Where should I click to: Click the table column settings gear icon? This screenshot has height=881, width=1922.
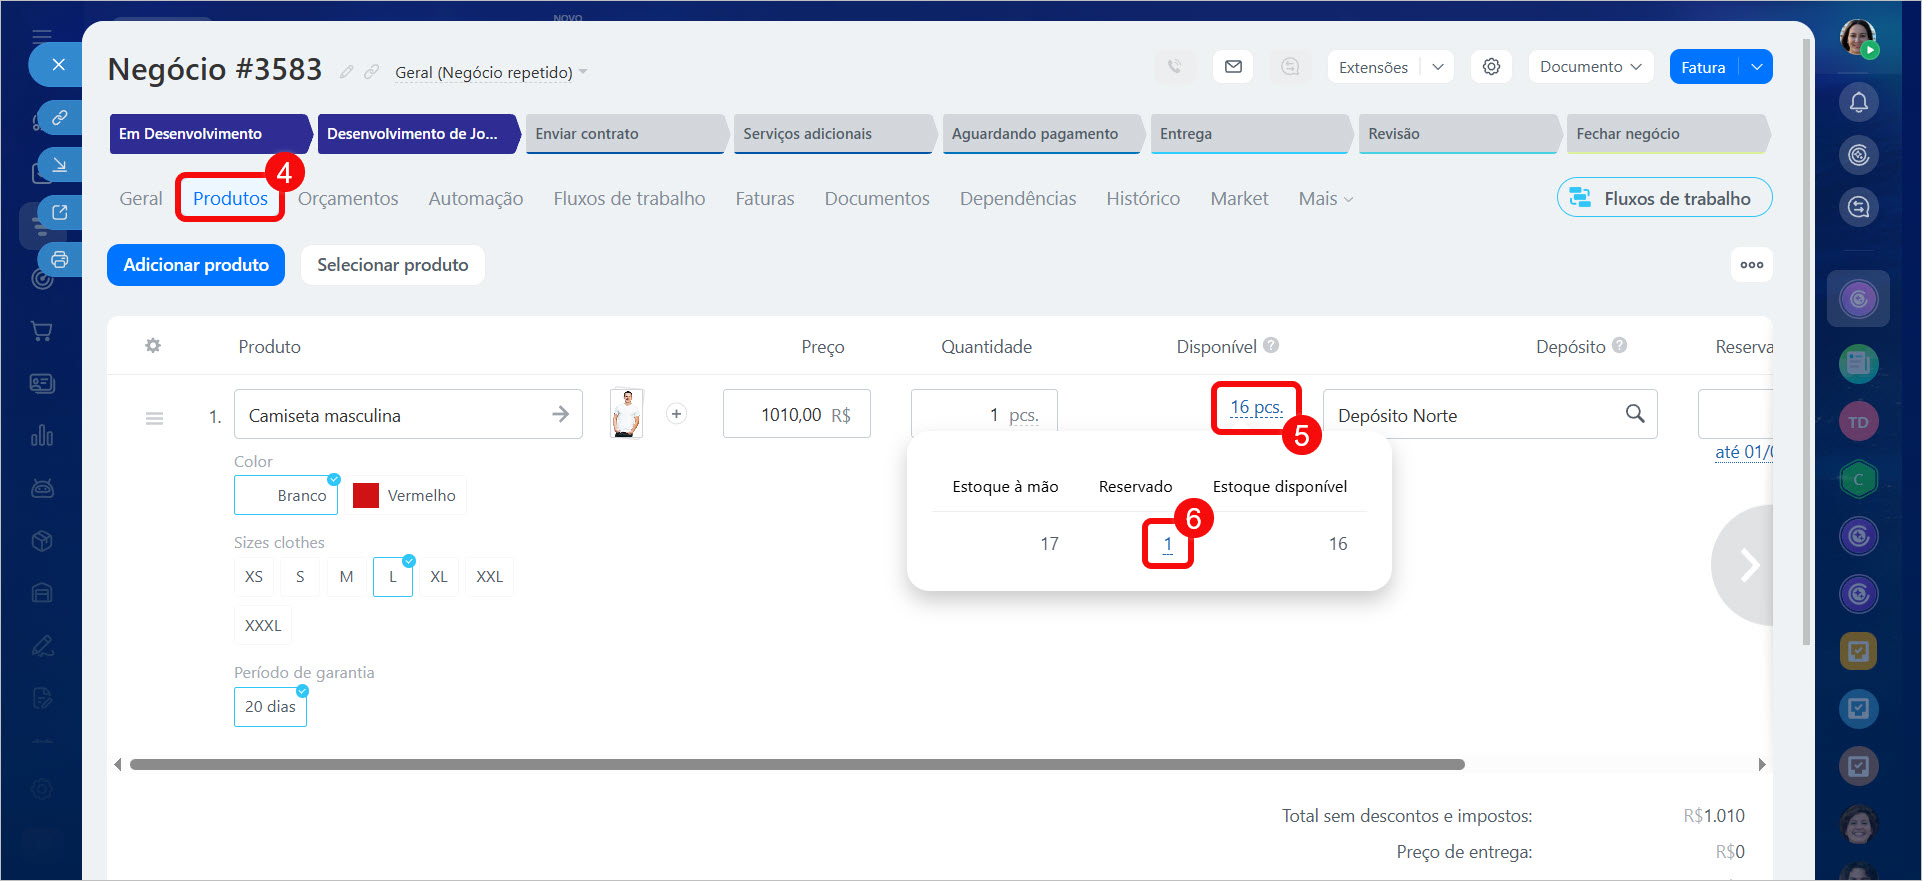click(153, 346)
